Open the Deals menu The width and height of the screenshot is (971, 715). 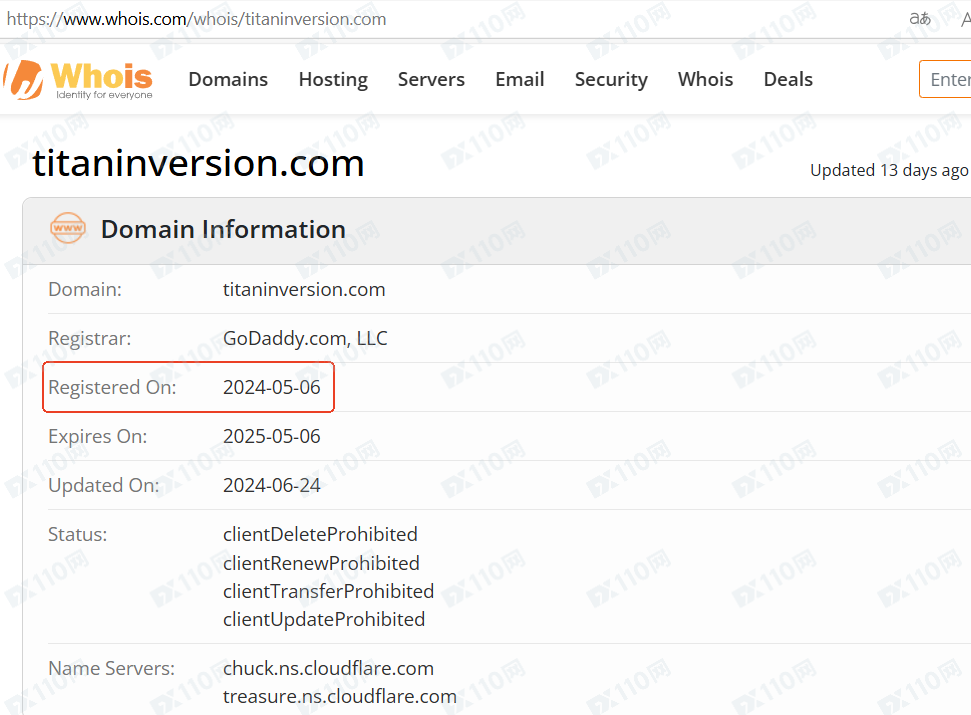(788, 79)
